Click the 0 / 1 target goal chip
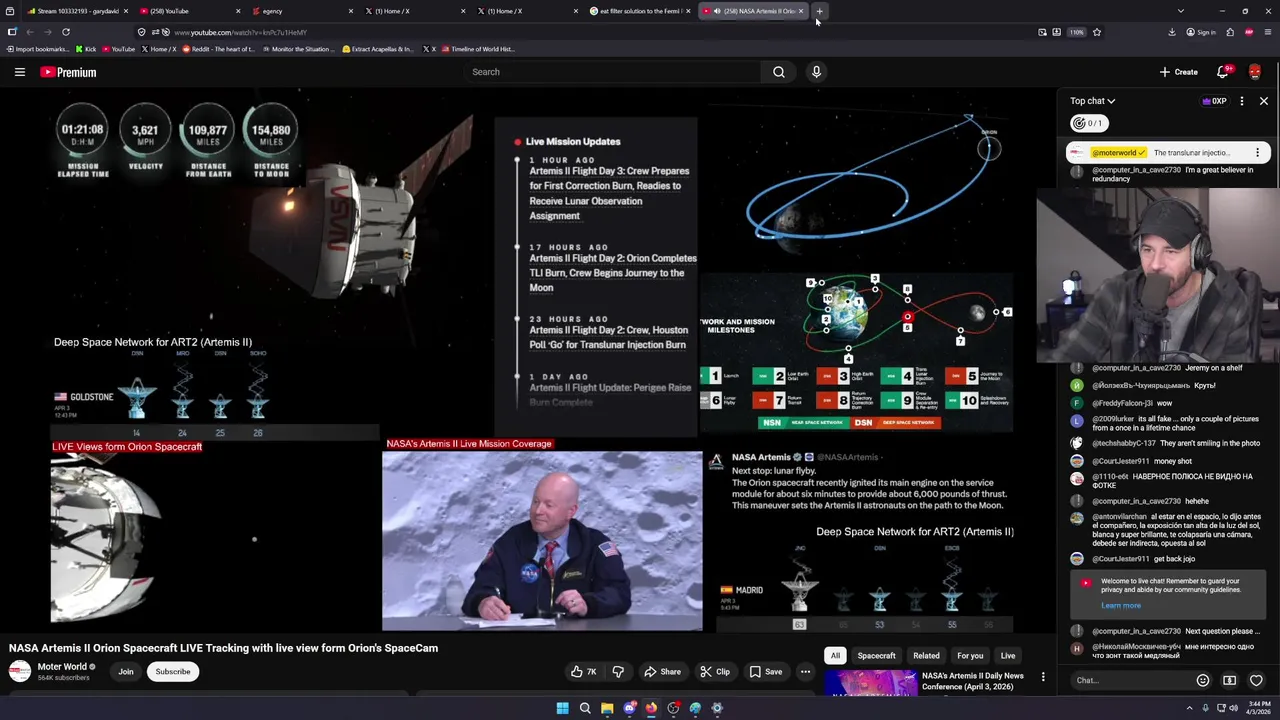This screenshot has height=720, width=1280. [x=1088, y=123]
